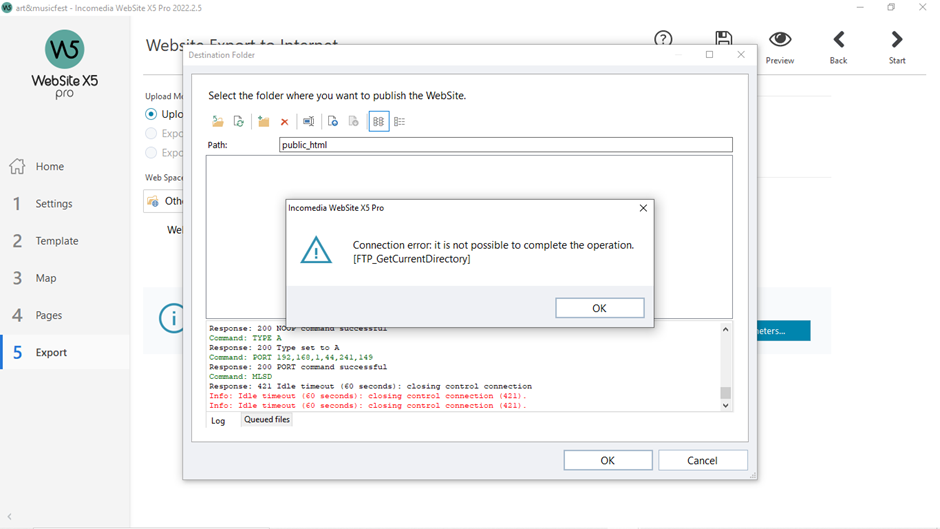Image resolution: width=940 pixels, height=529 pixels.
Task: Open the Queued files tab
Action: [x=267, y=419]
